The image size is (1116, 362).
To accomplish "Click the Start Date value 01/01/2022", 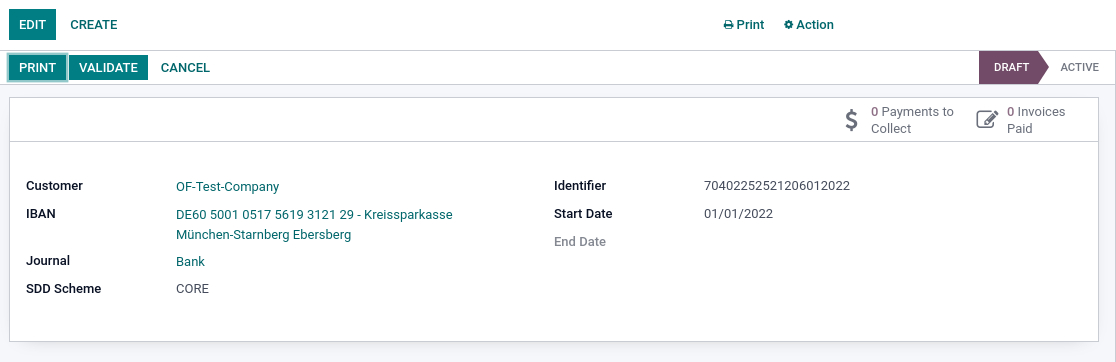I will (738, 214).
